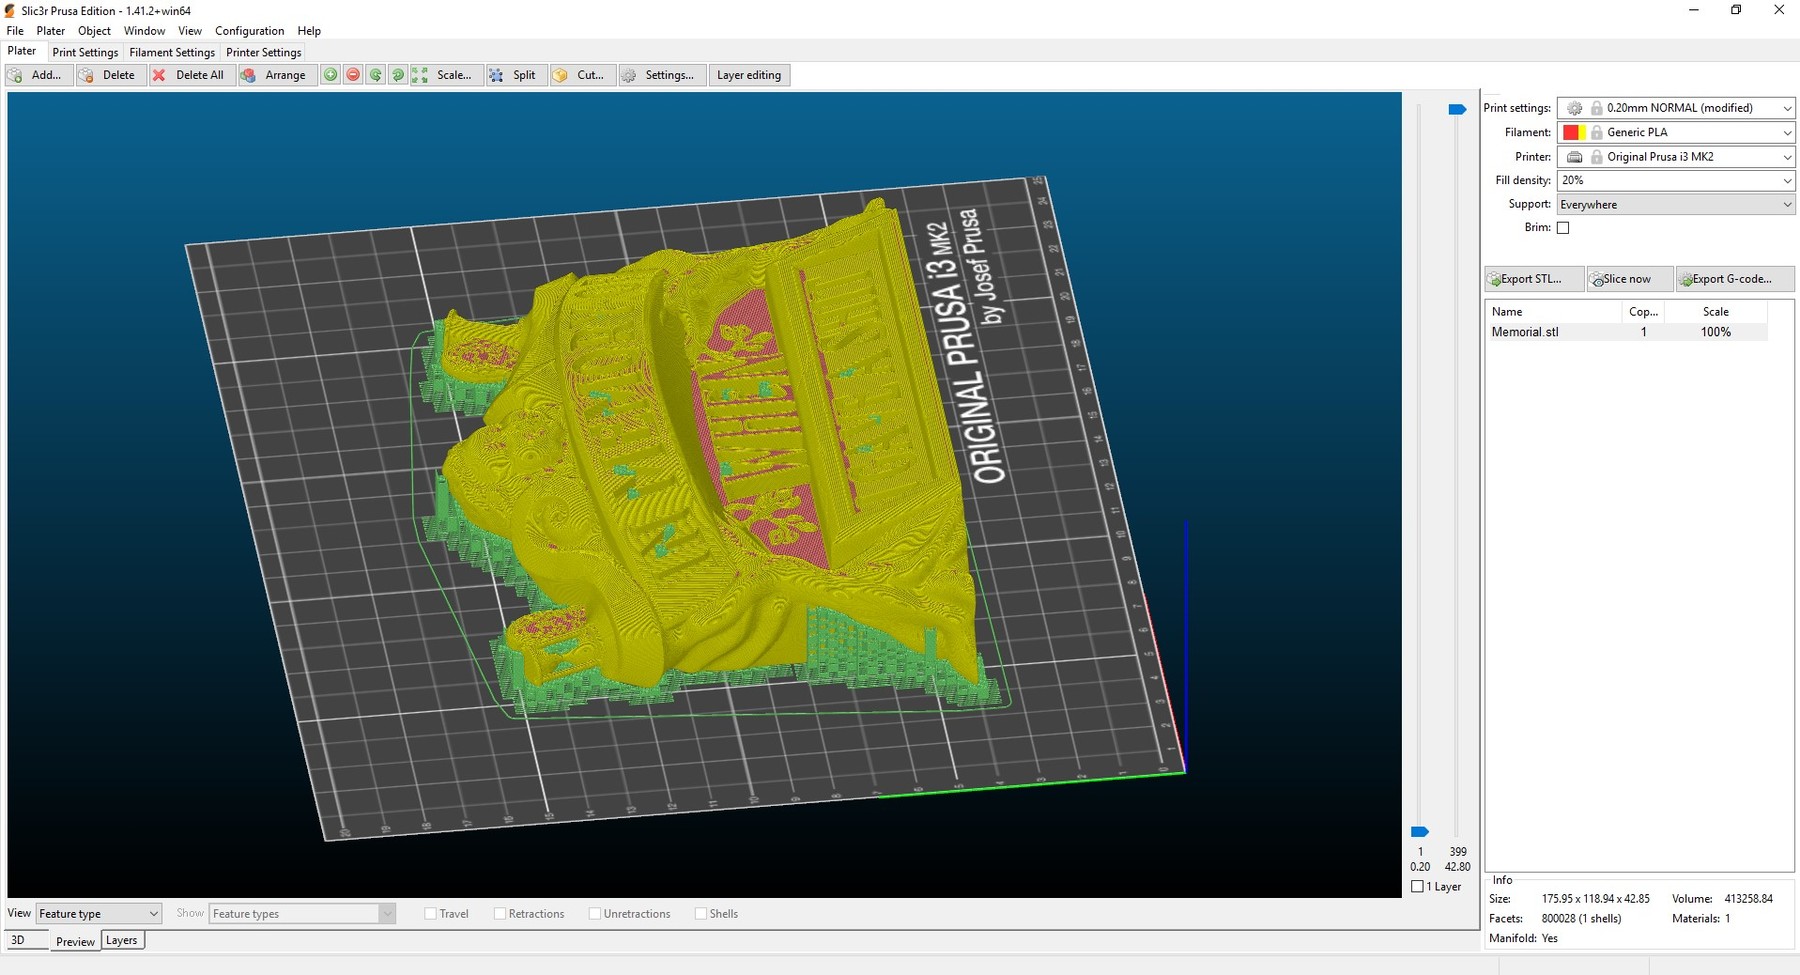This screenshot has width=1800, height=975.
Task: Check the Travel option
Action: coord(431,914)
